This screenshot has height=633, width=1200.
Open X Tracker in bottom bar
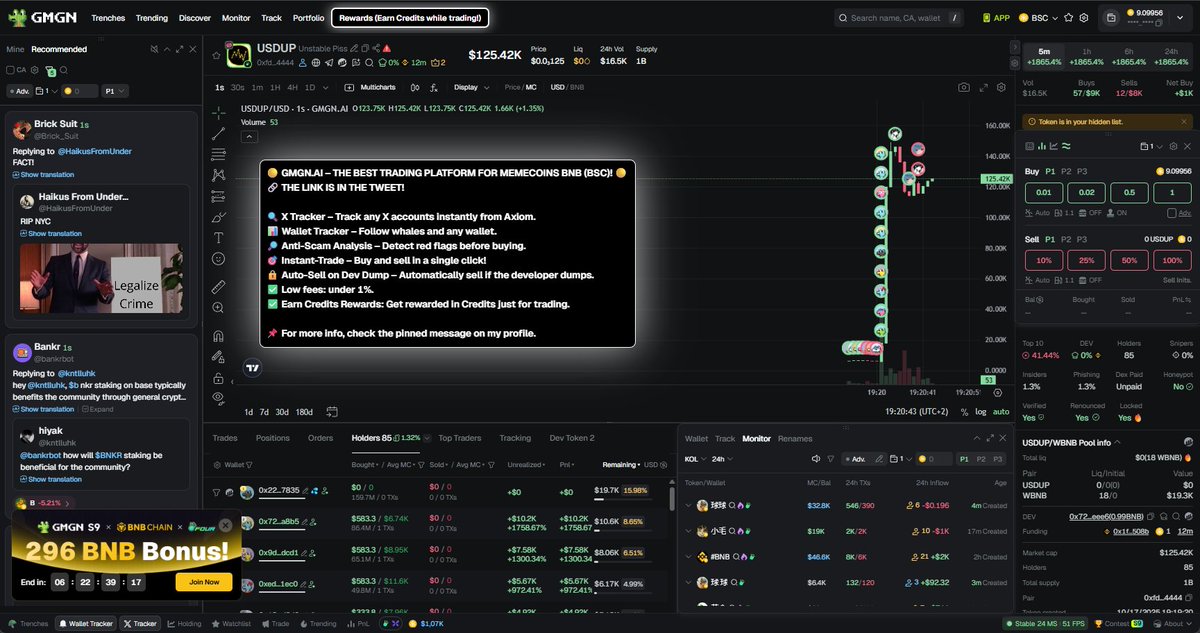[140, 623]
